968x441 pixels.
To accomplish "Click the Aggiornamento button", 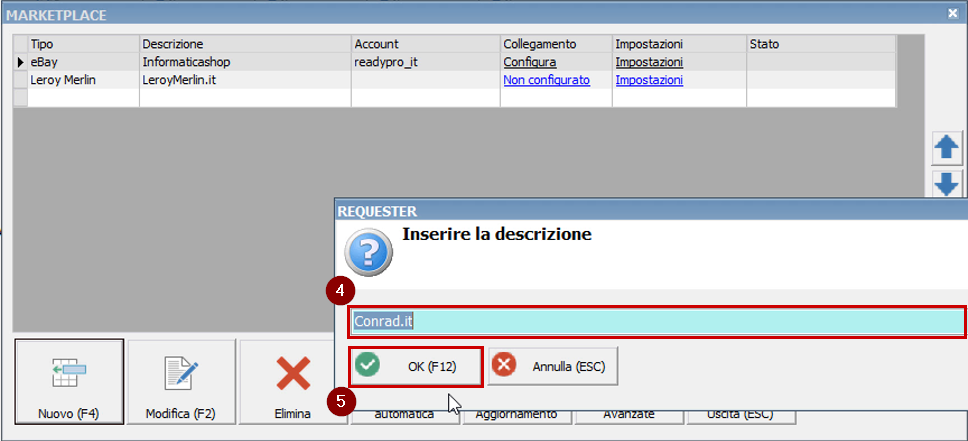I will point(517,417).
